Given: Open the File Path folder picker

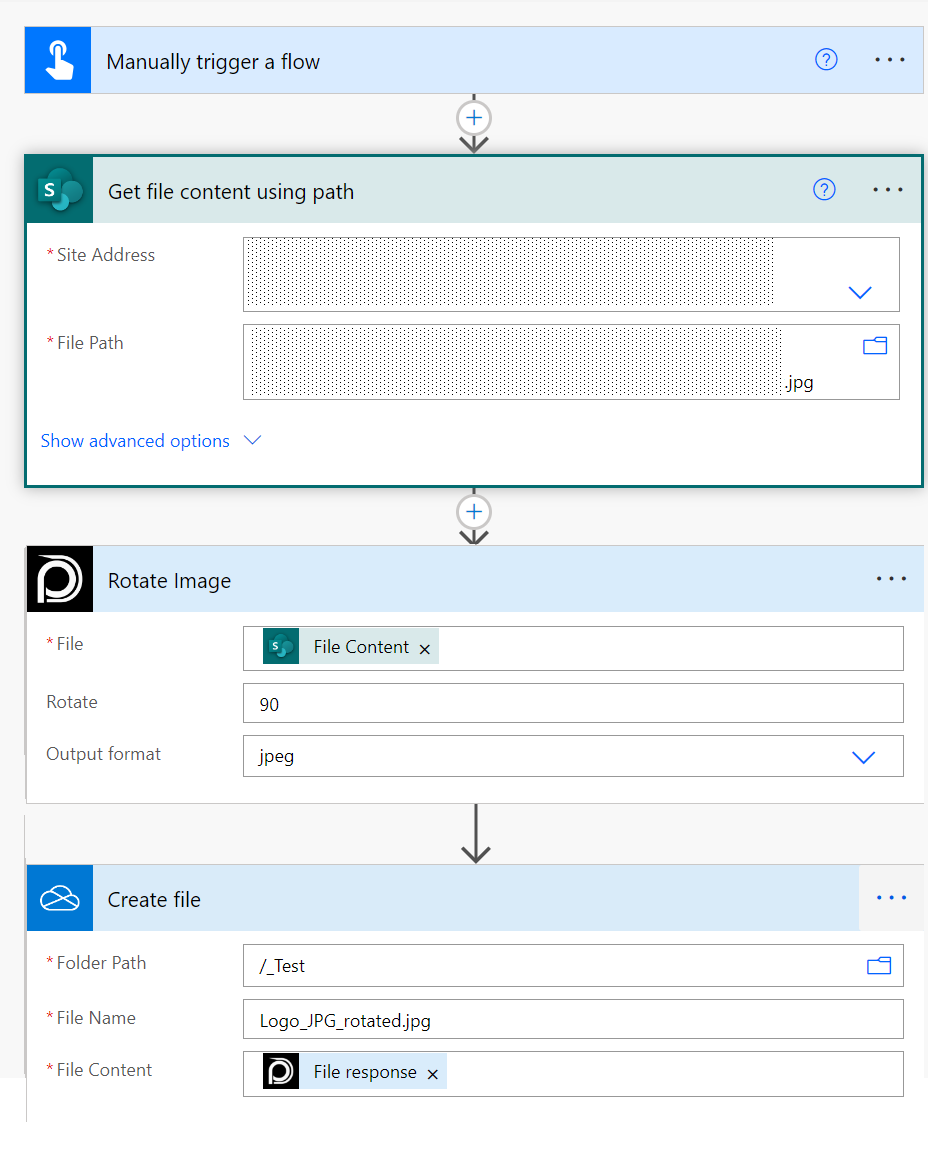Looking at the screenshot, I should 875,346.
